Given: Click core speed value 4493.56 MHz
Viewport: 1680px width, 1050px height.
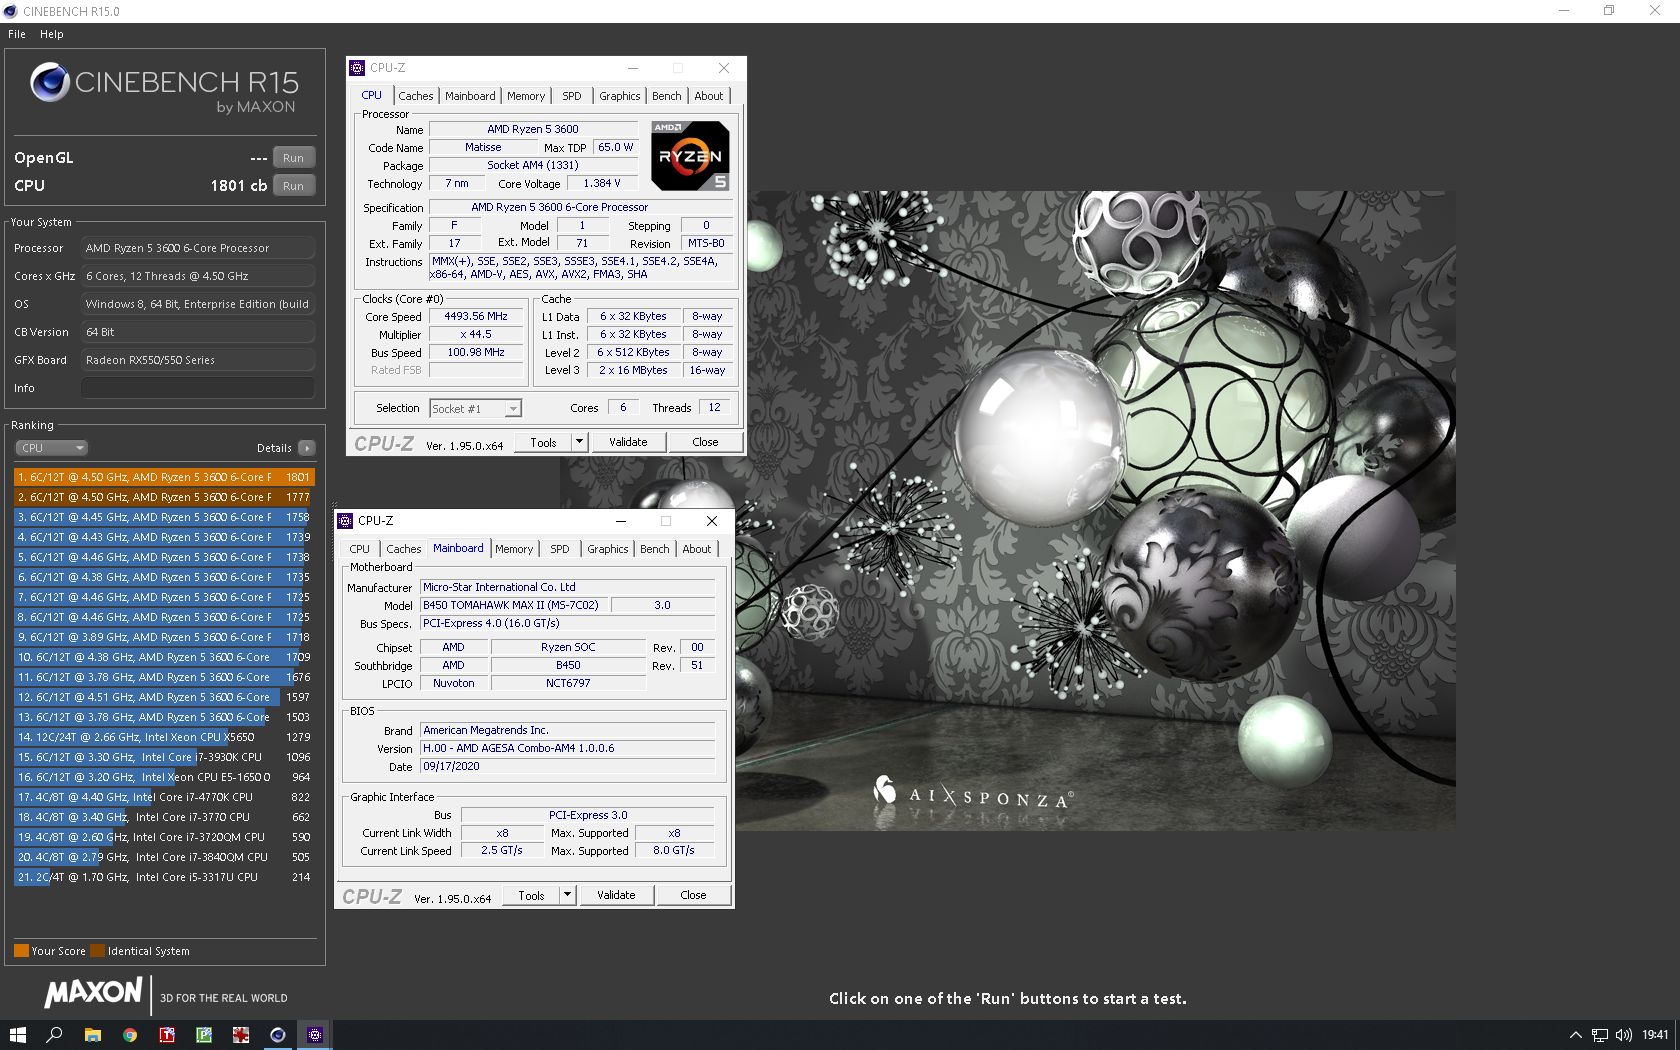Looking at the screenshot, I should pos(476,316).
